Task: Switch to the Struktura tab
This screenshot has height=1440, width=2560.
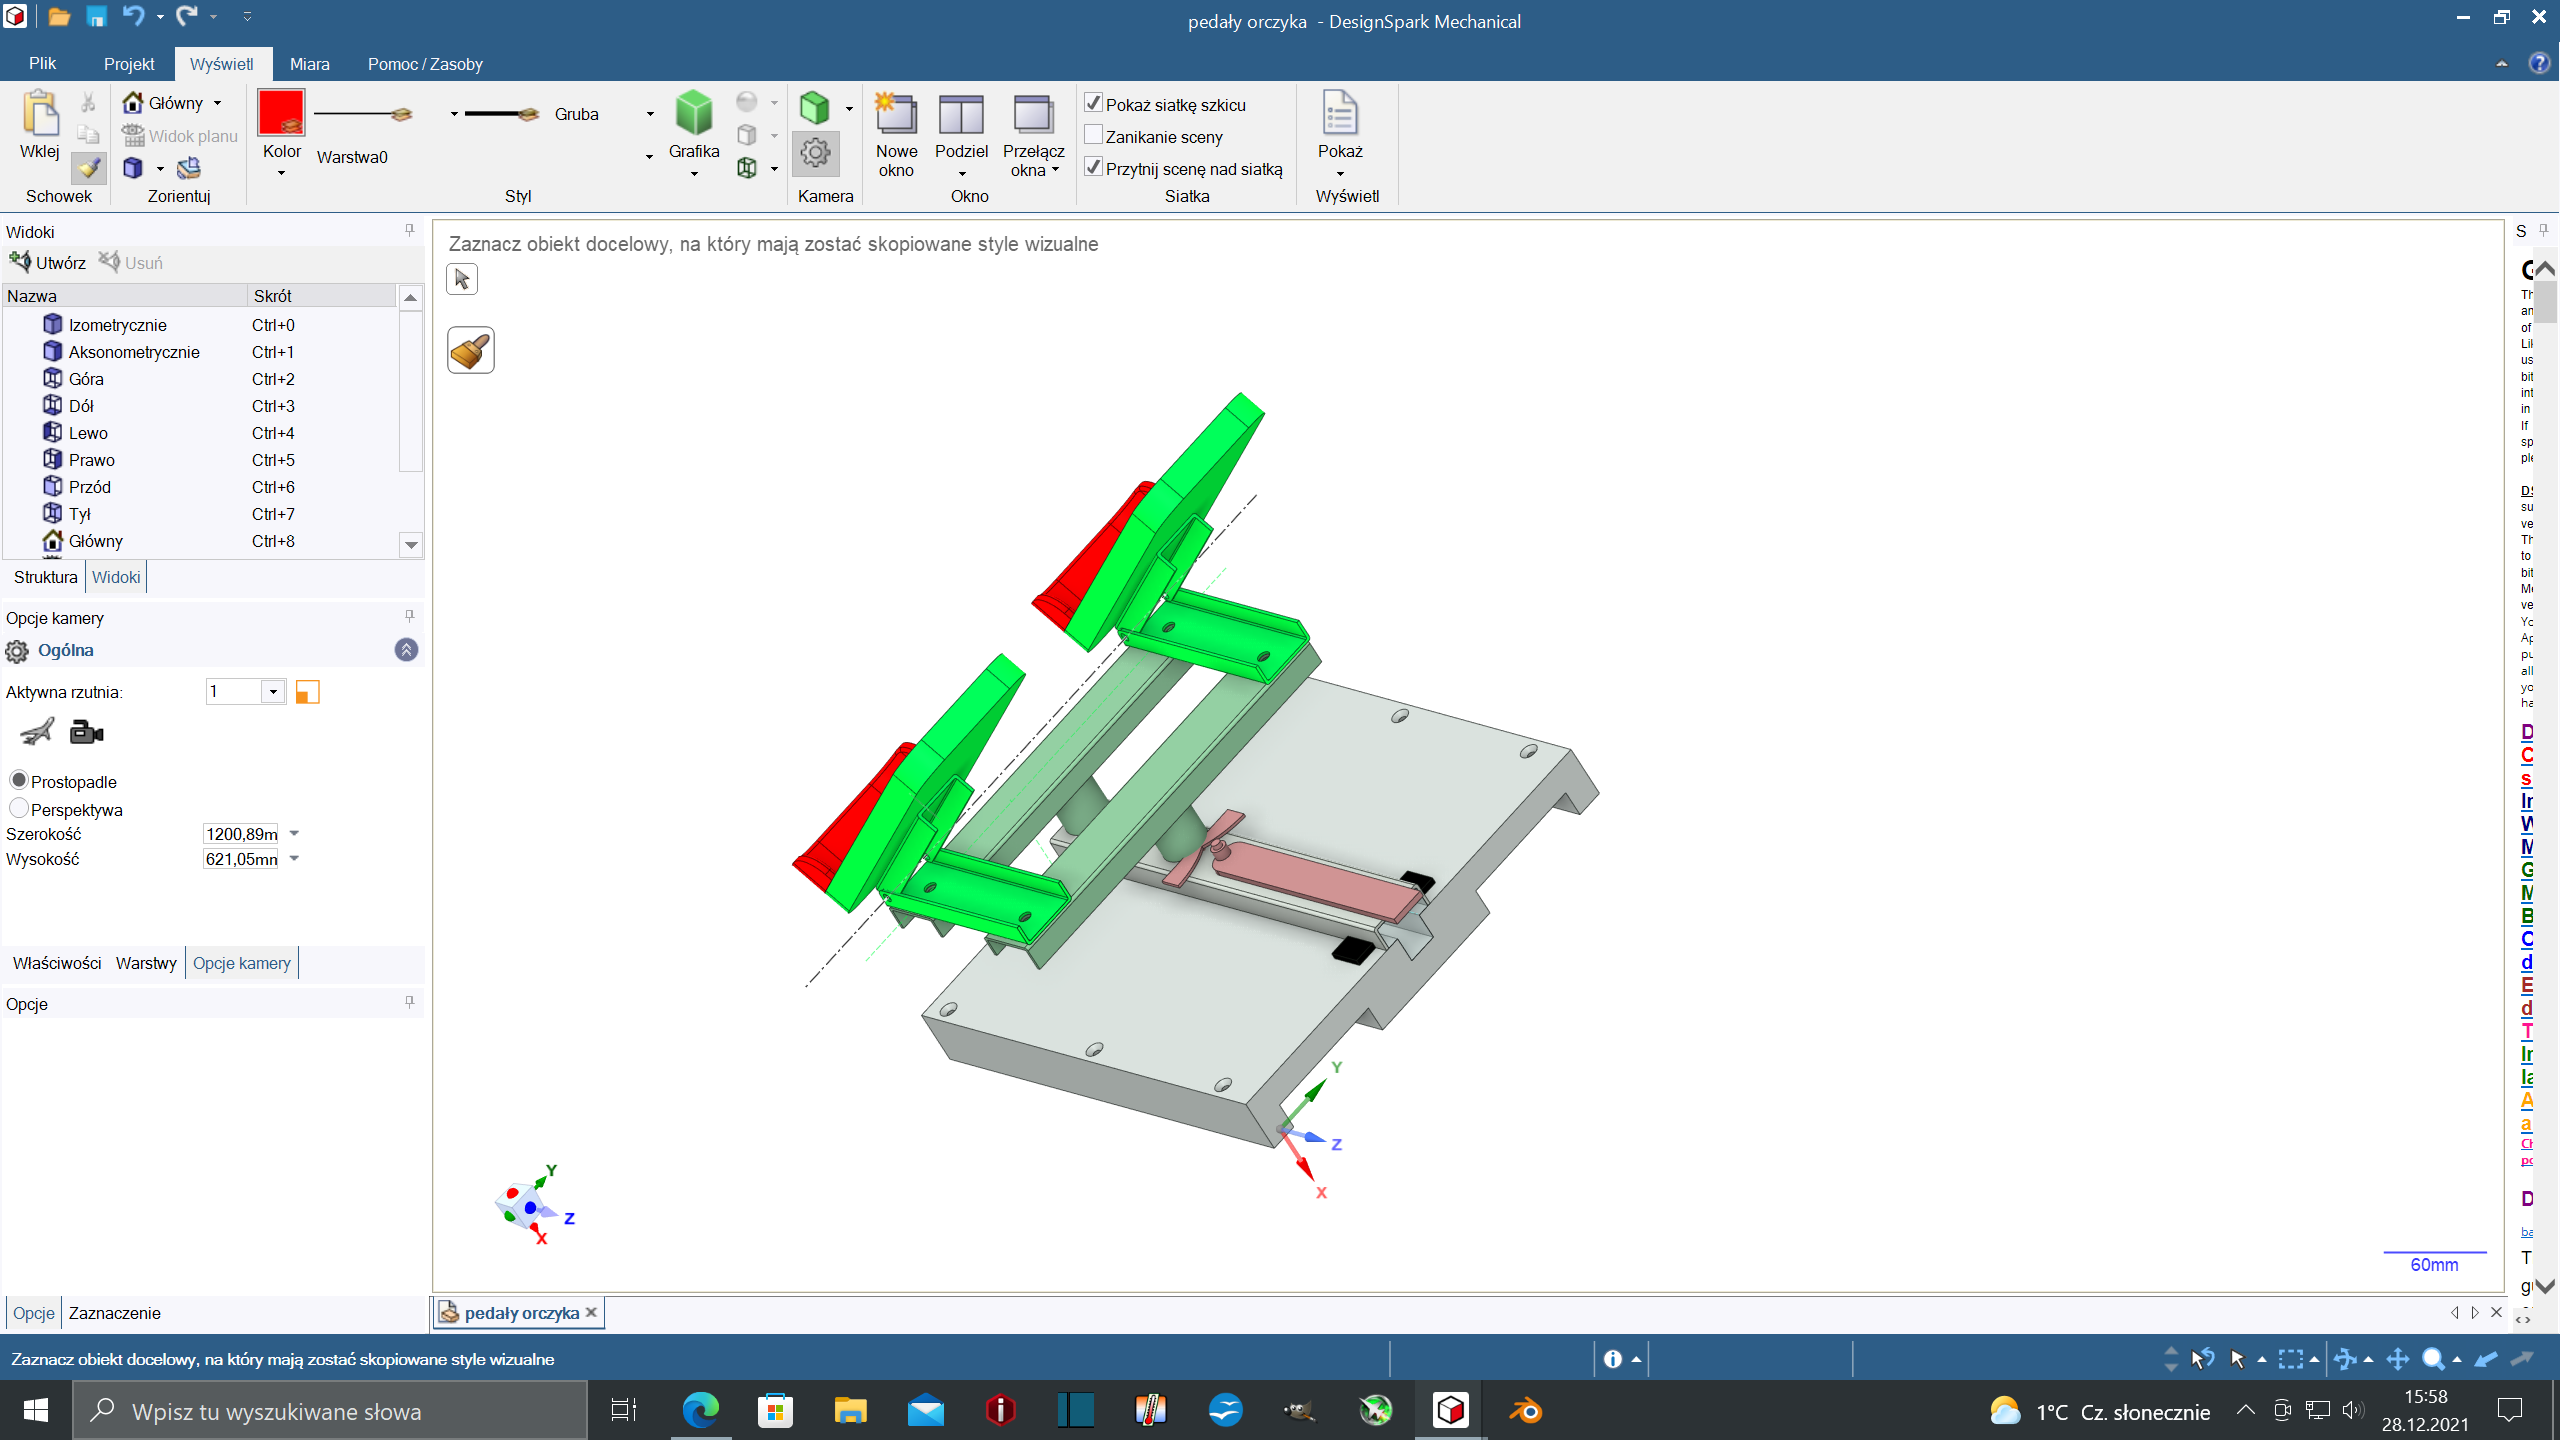Action: click(45, 577)
